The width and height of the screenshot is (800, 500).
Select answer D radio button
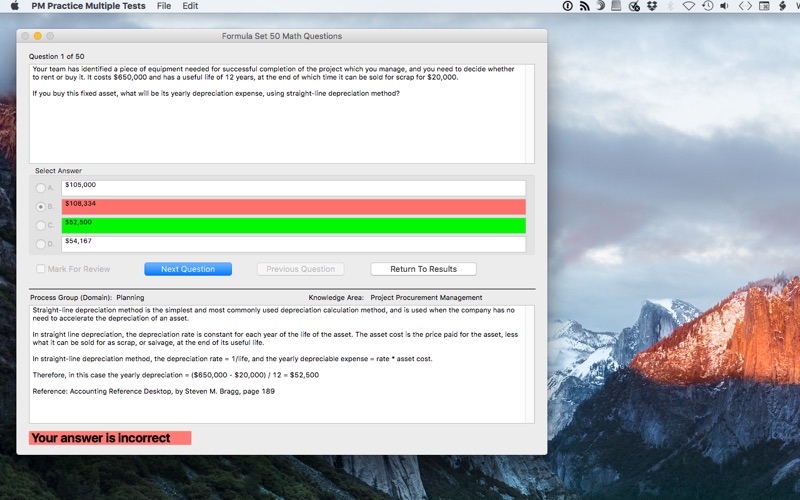[41, 244]
